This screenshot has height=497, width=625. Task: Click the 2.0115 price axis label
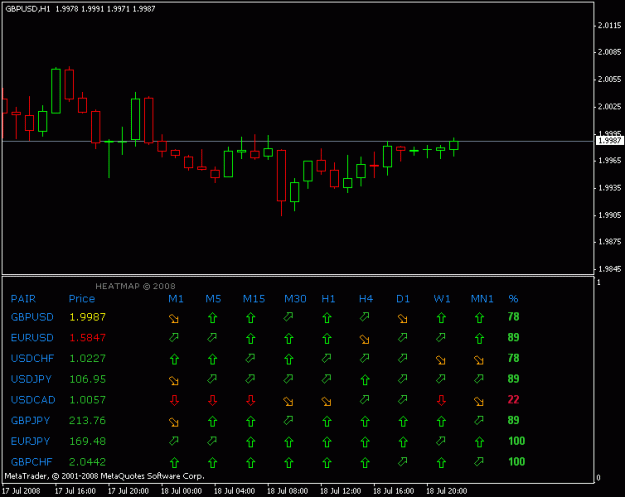coord(609,26)
